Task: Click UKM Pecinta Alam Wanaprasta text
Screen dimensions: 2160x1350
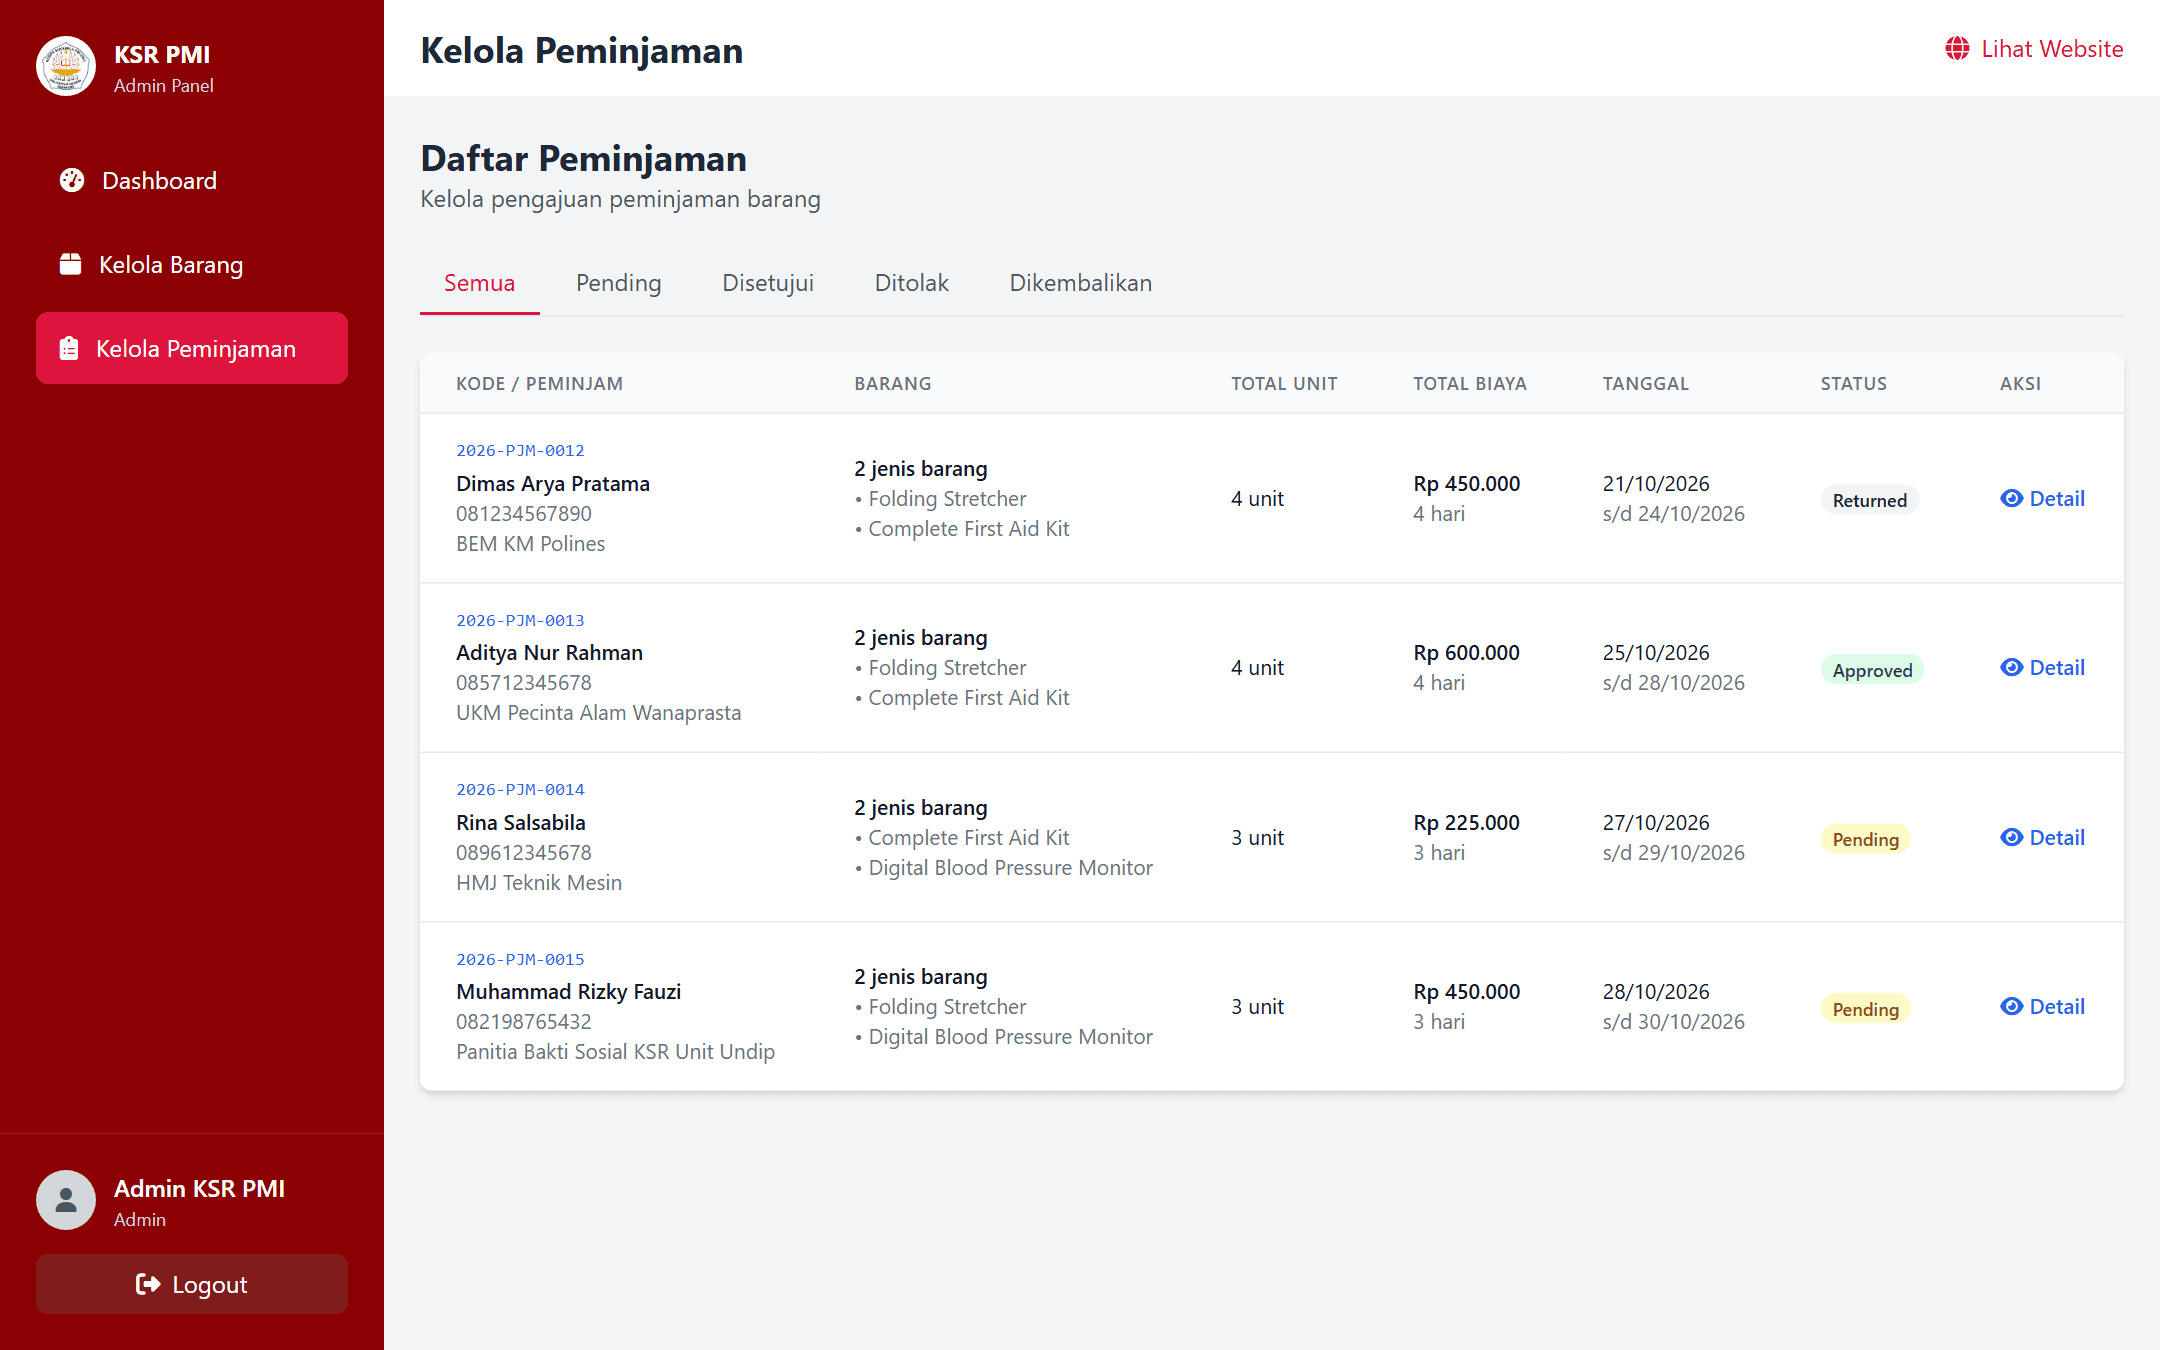Action: click(x=598, y=712)
